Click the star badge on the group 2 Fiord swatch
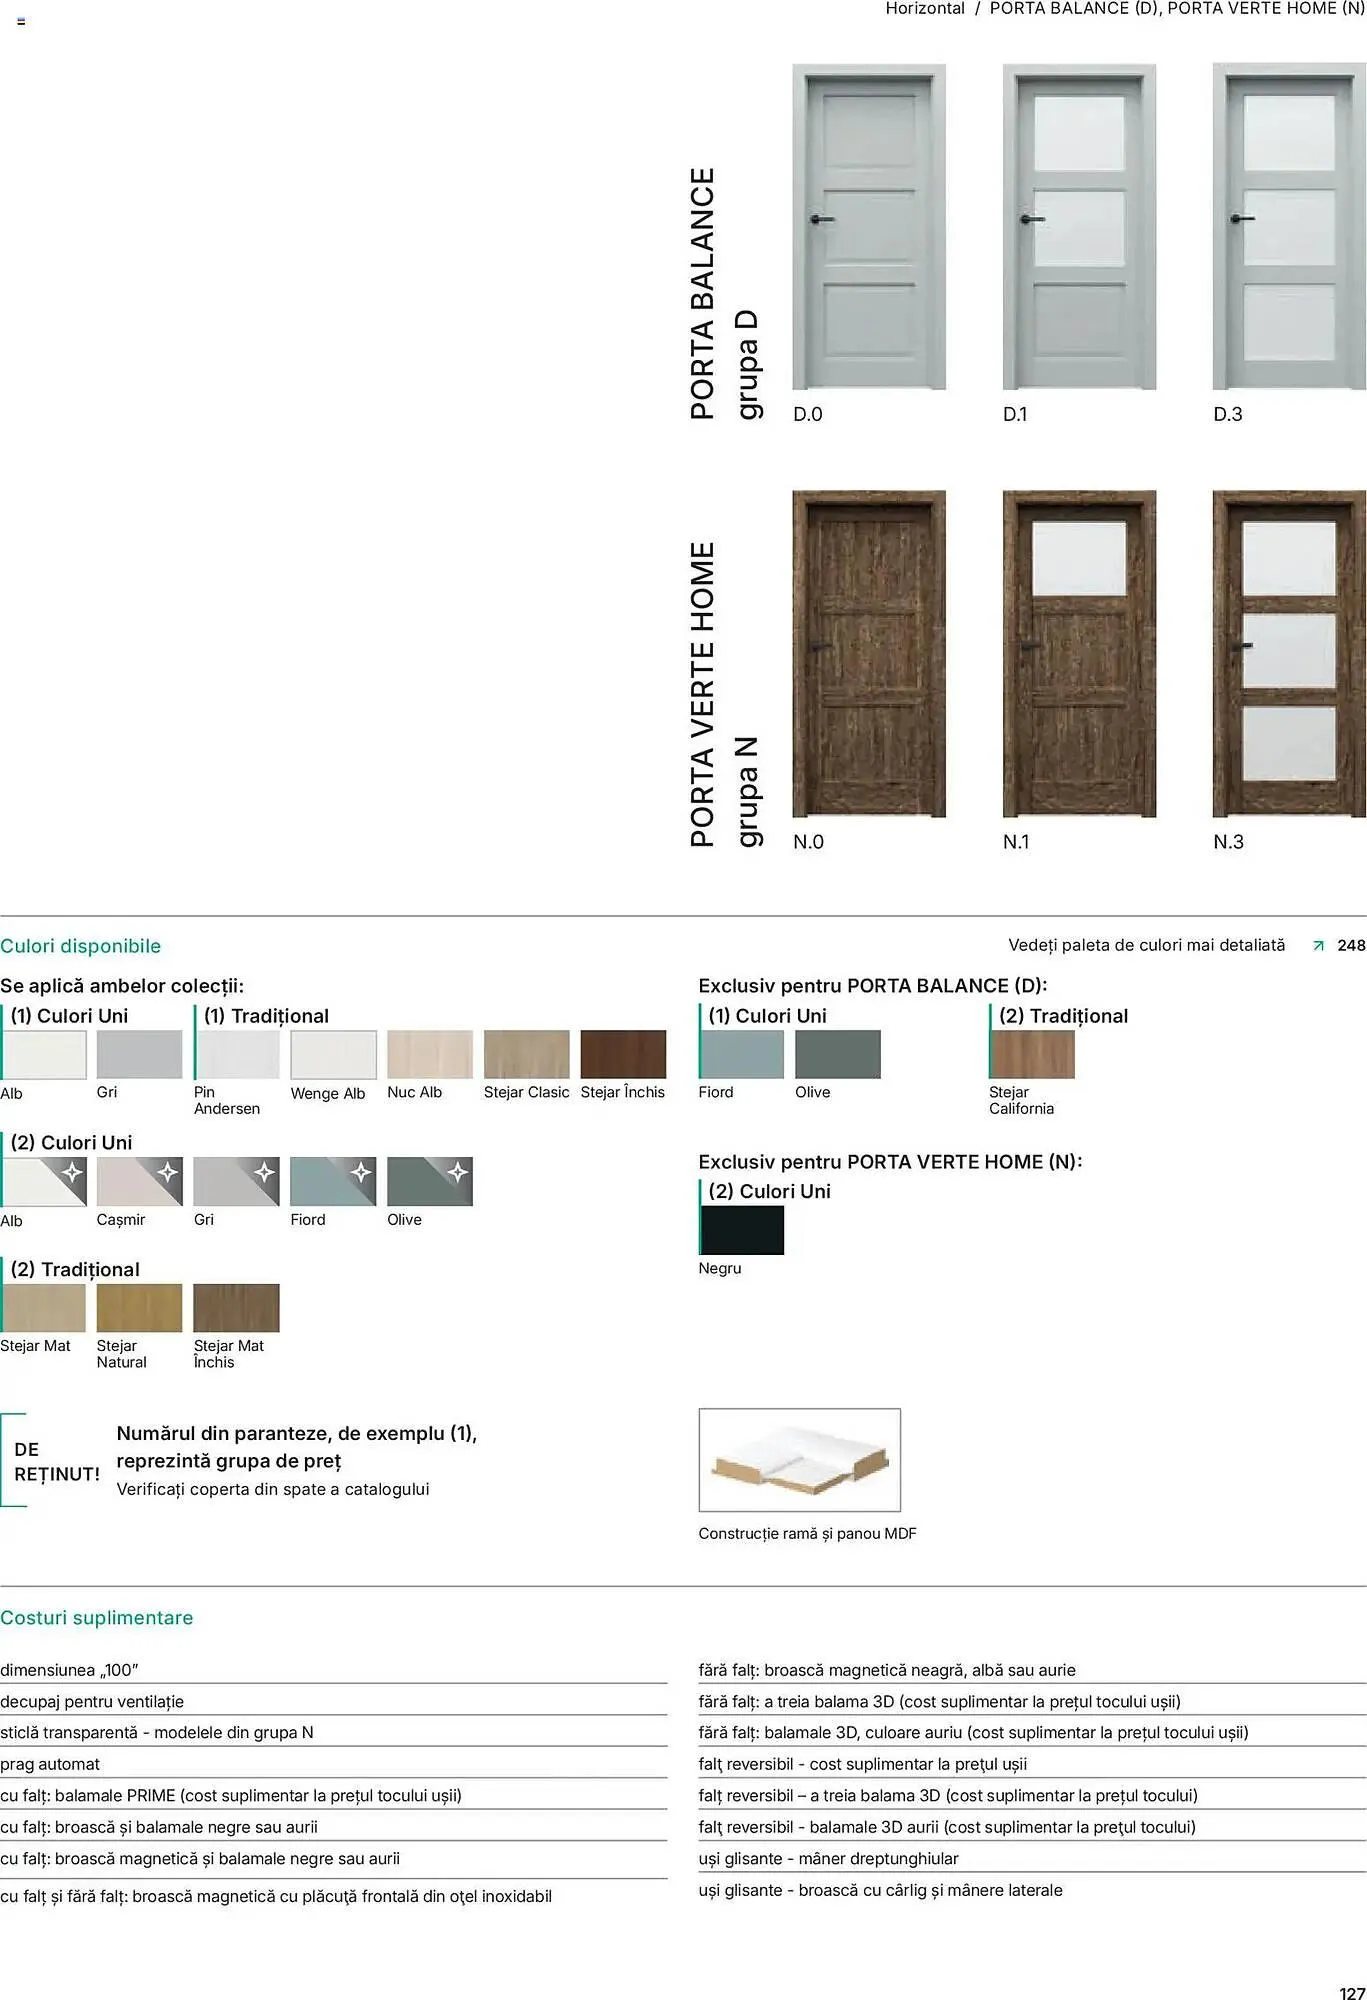This screenshot has width=1367, height=2000. [x=361, y=1172]
